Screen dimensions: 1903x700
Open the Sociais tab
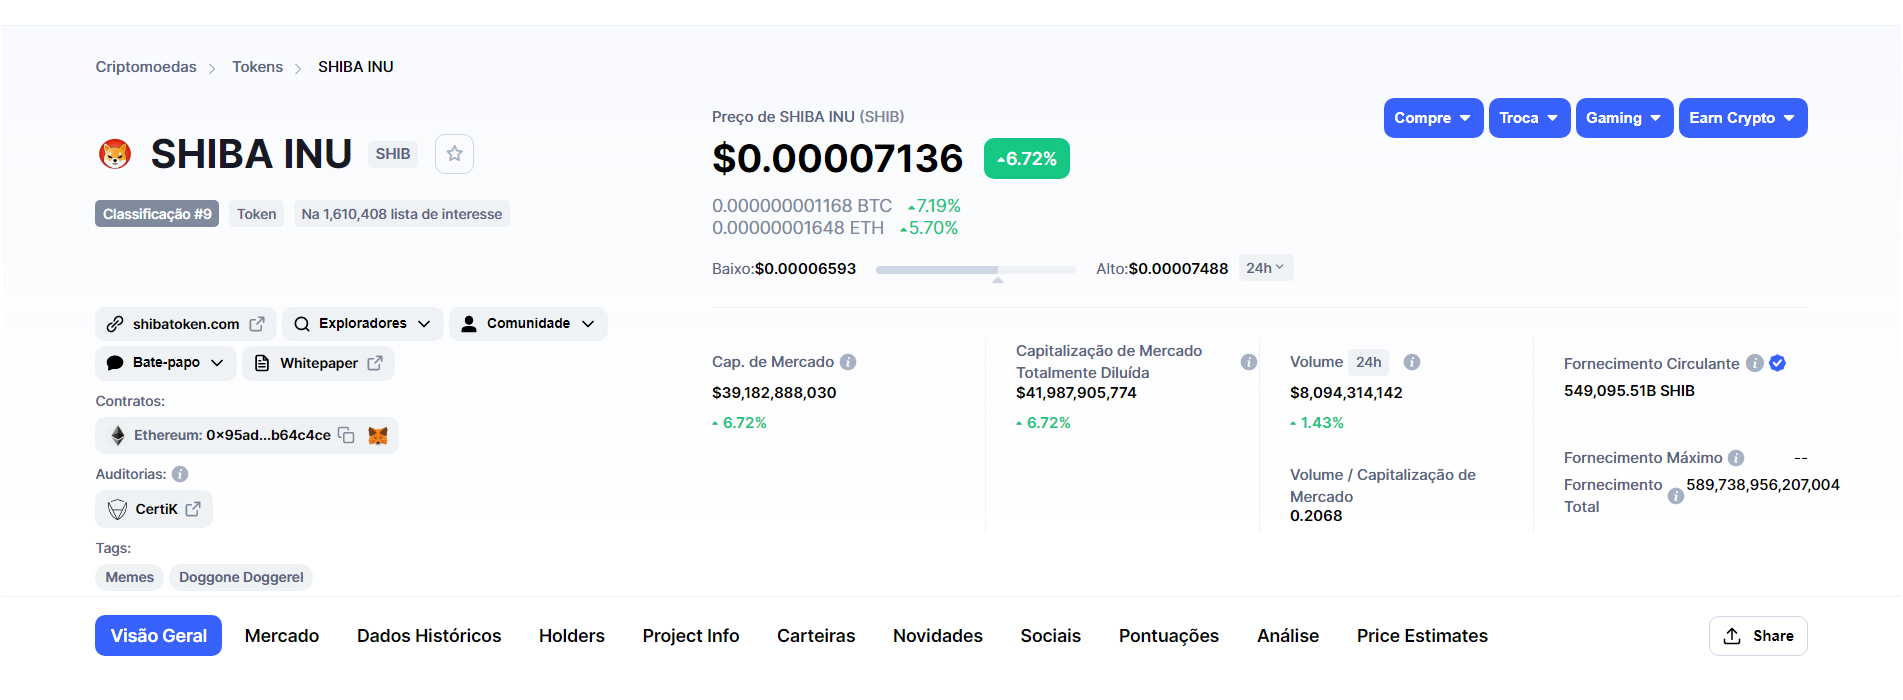click(x=1051, y=636)
